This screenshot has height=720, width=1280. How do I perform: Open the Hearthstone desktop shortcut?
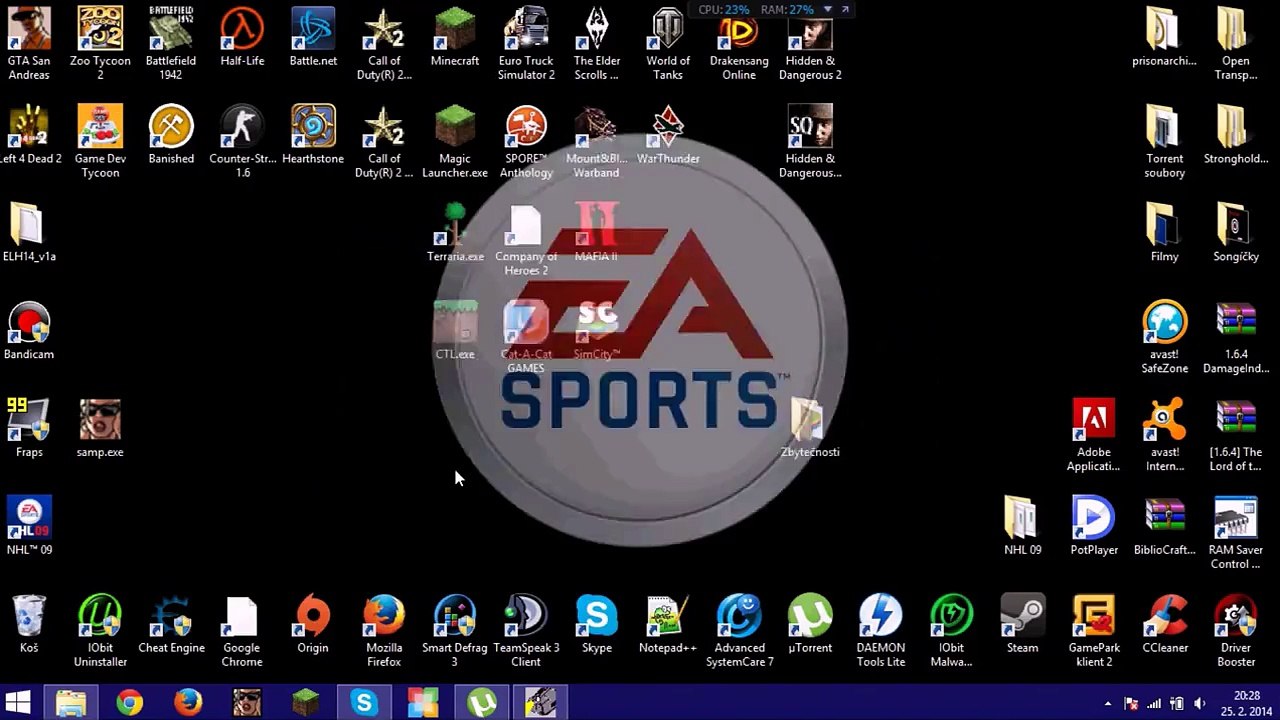[313, 135]
